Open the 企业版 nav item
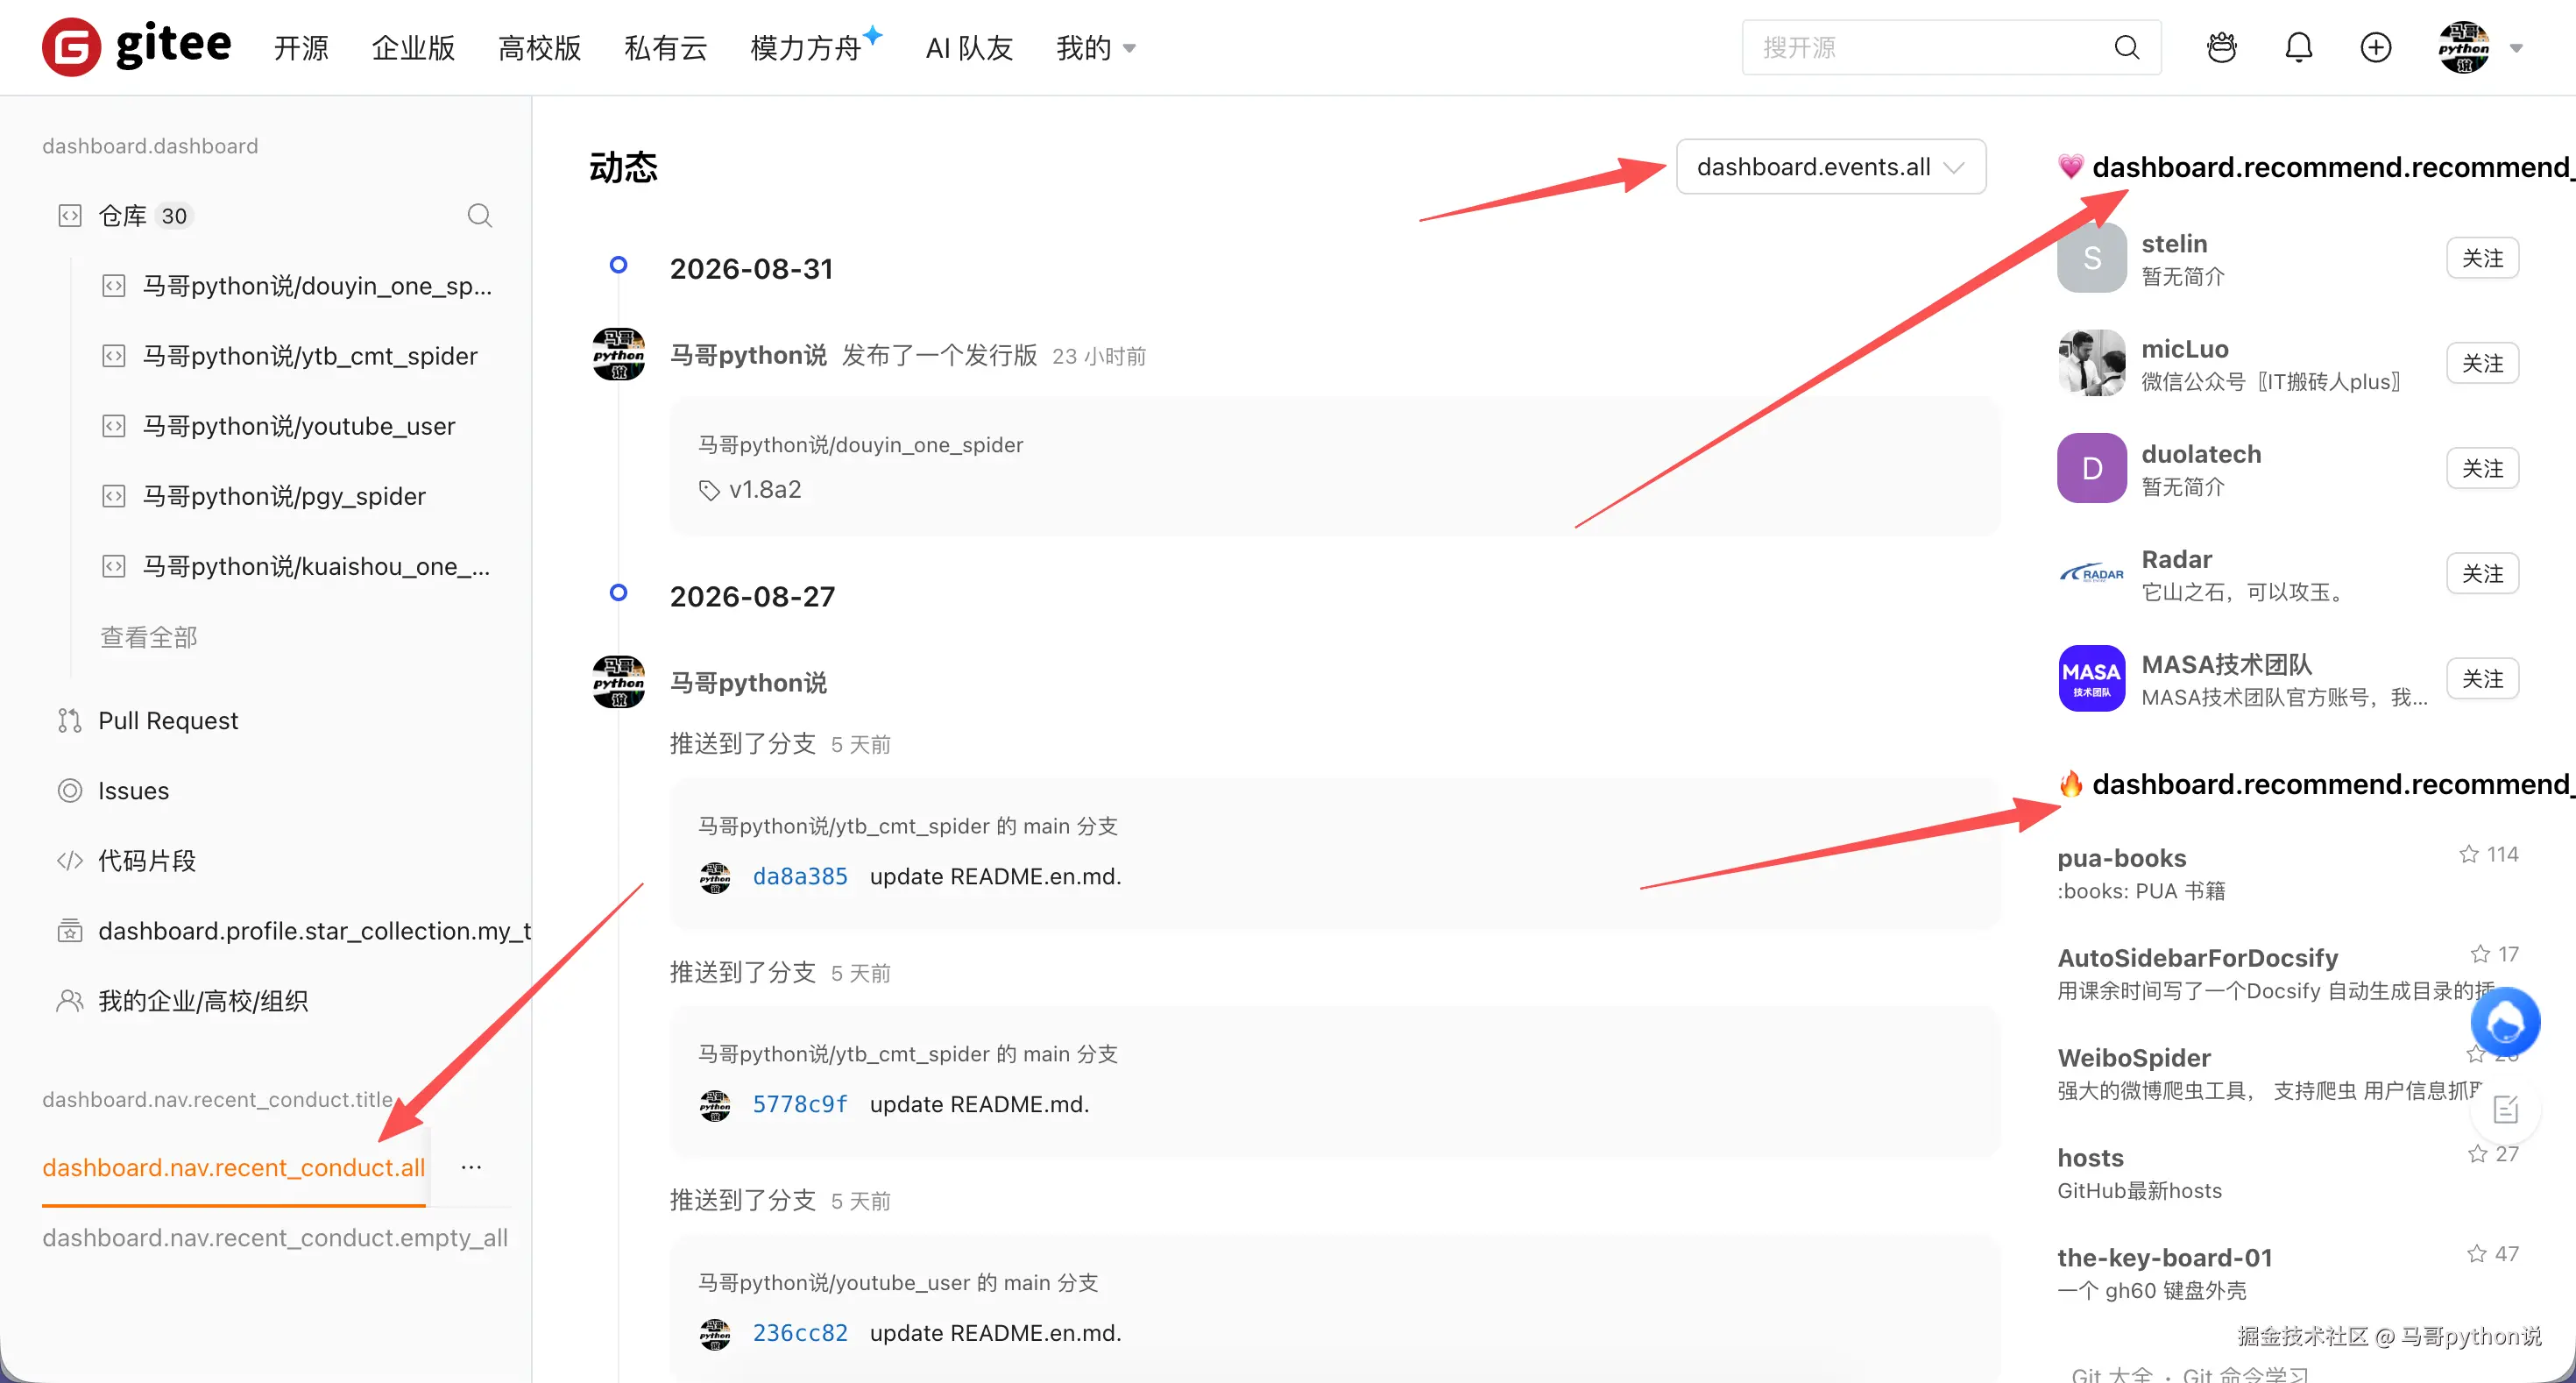 click(x=413, y=47)
